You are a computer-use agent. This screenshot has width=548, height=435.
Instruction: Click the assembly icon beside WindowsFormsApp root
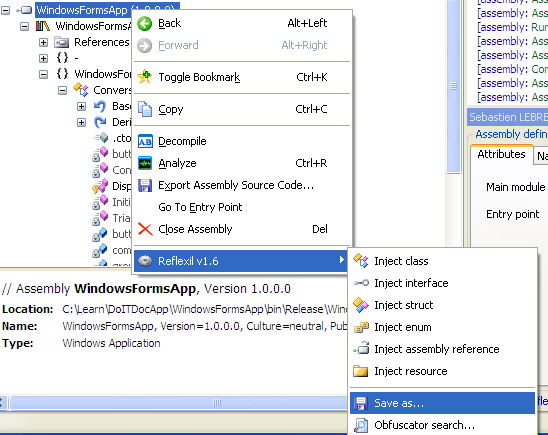click(24, 10)
